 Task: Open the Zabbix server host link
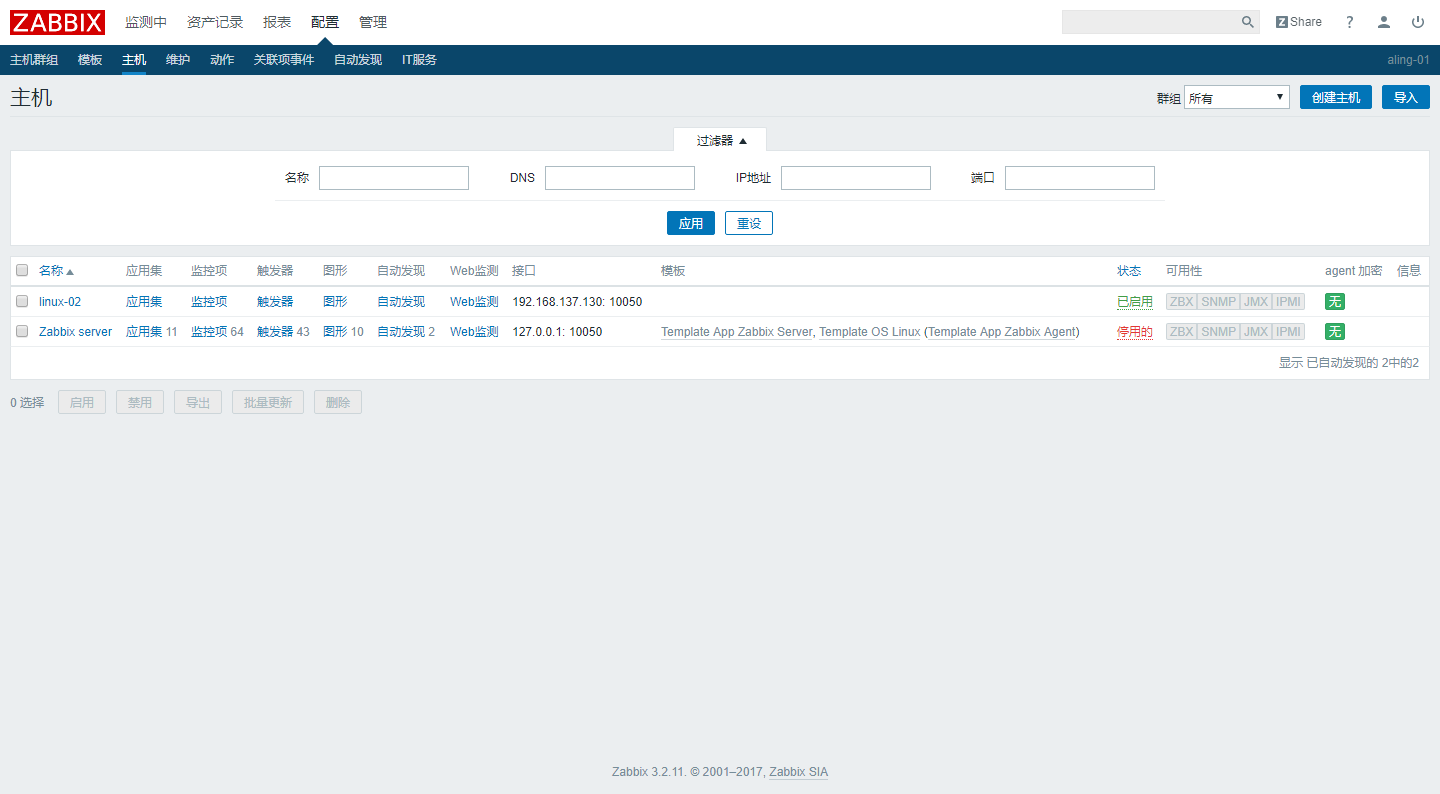click(x=76, y=331)
